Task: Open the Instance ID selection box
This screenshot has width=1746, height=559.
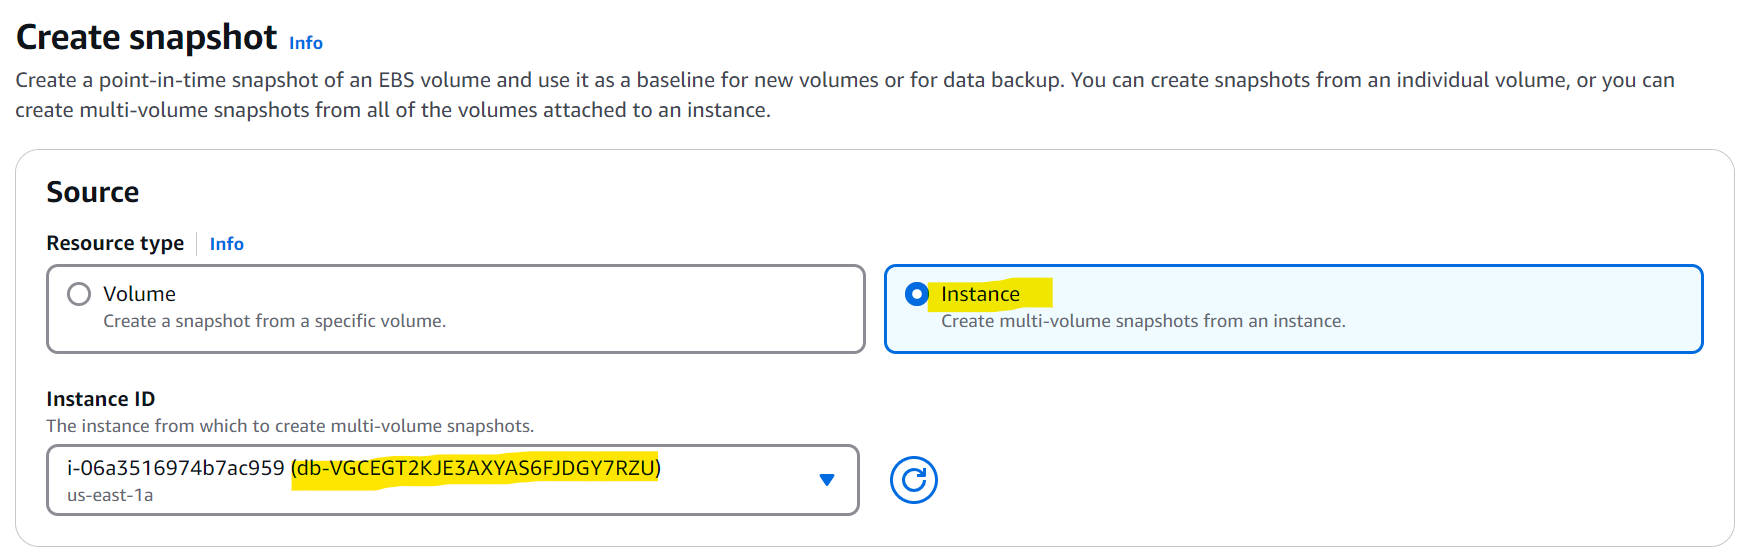Action: pyautogui.click(x=452, y=480)
